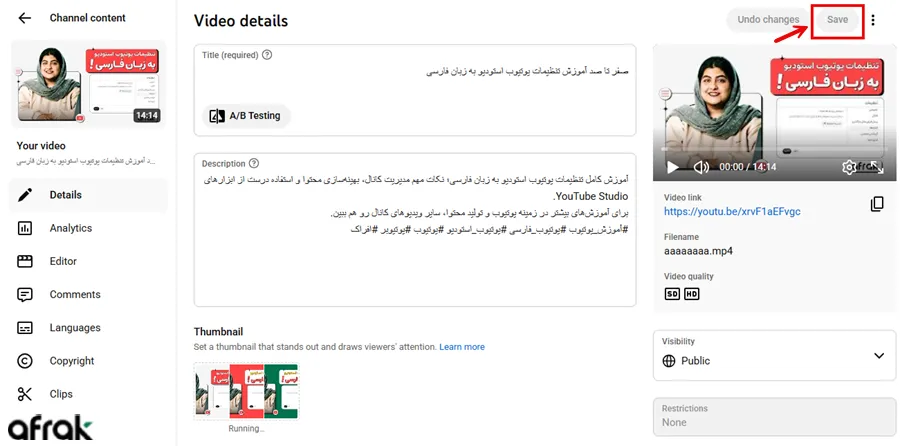Go back using the Channel content arrow
Image resolution: width=900 pixels, height=446 pixels.
click(25, 18)
